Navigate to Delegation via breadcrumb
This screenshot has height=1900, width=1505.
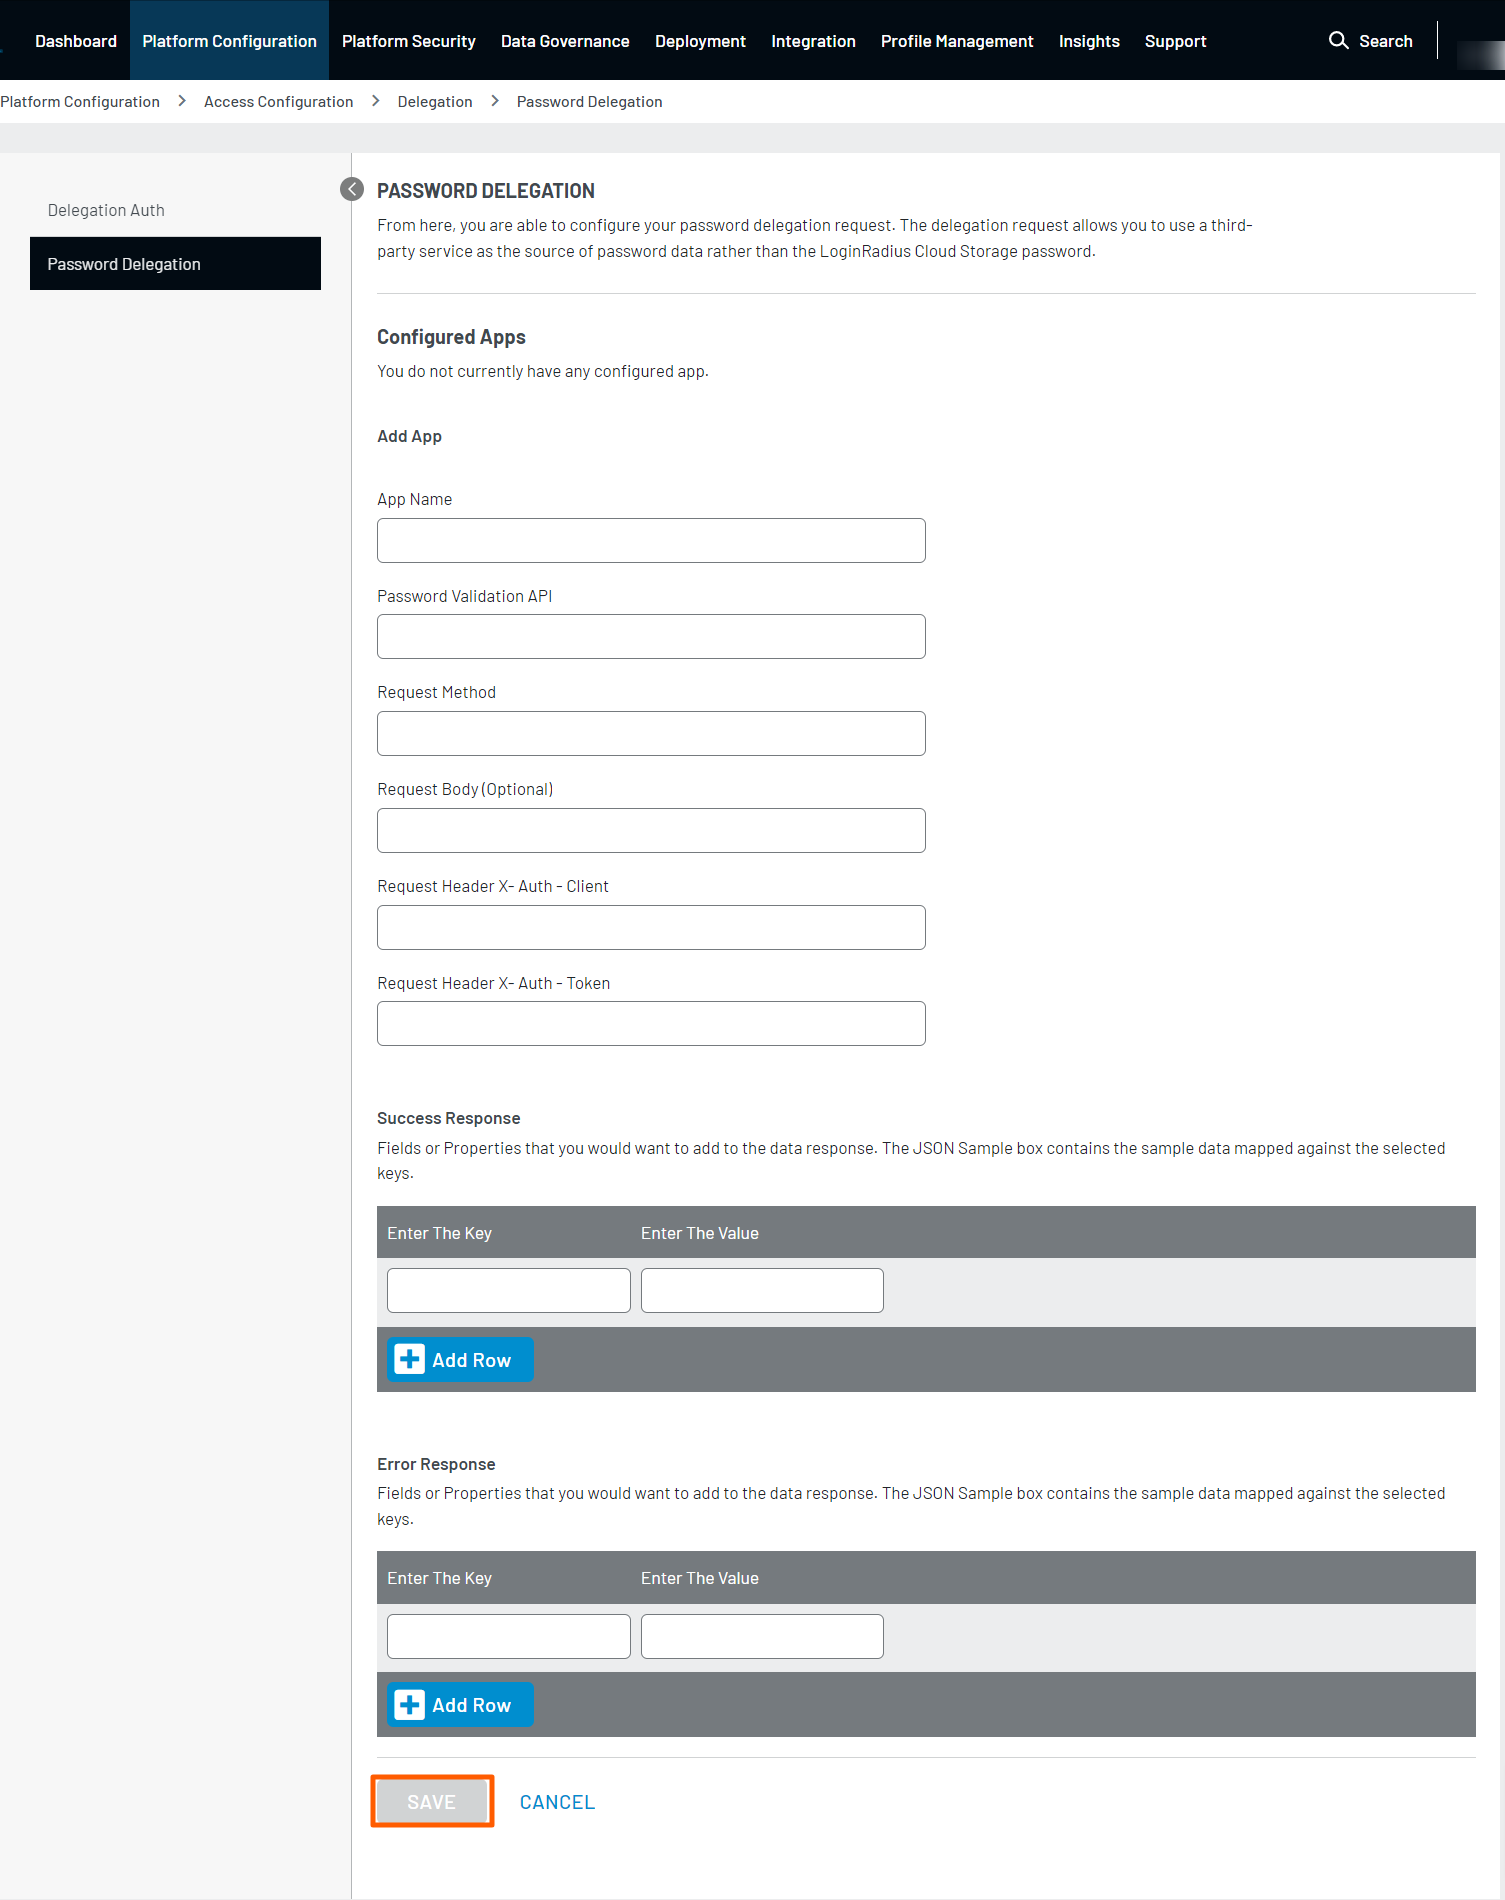[x=434, y=101]
